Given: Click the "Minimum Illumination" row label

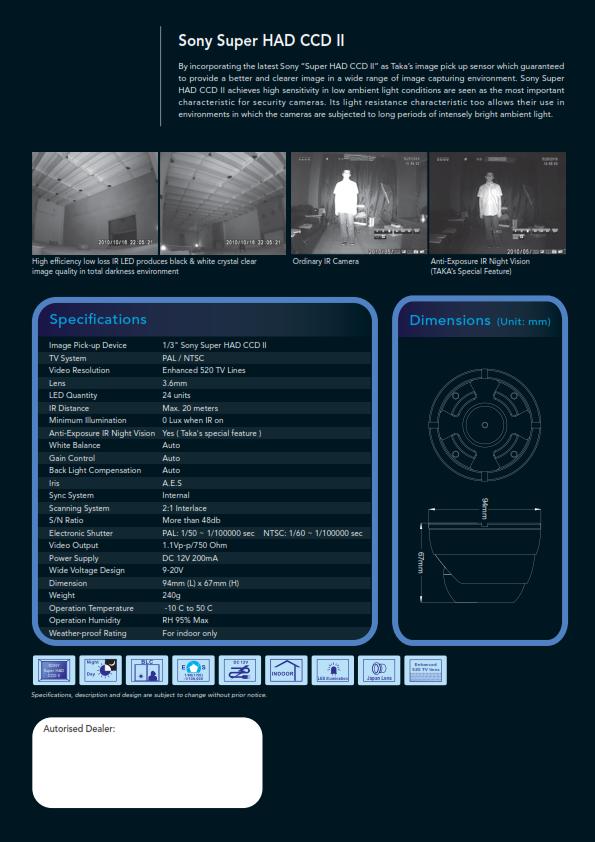Looking at the screenshot, I should coord(88,420).
